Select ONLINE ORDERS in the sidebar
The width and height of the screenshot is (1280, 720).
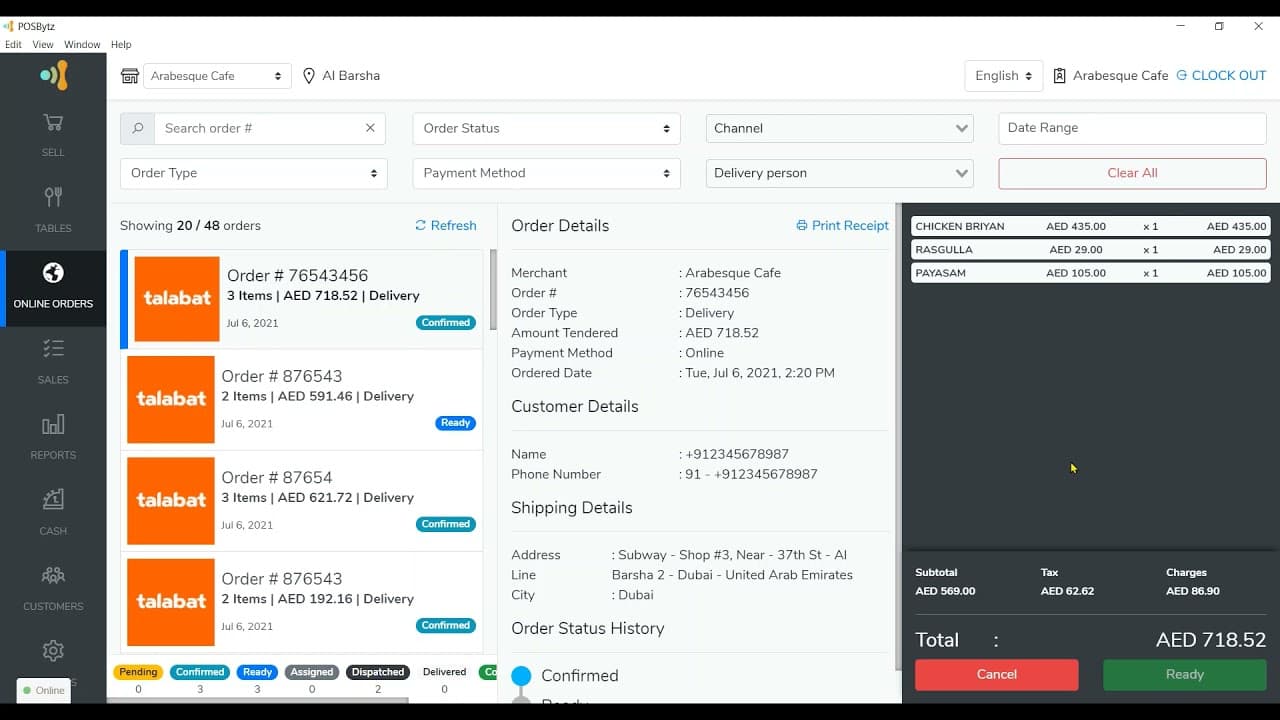(53, 287)
